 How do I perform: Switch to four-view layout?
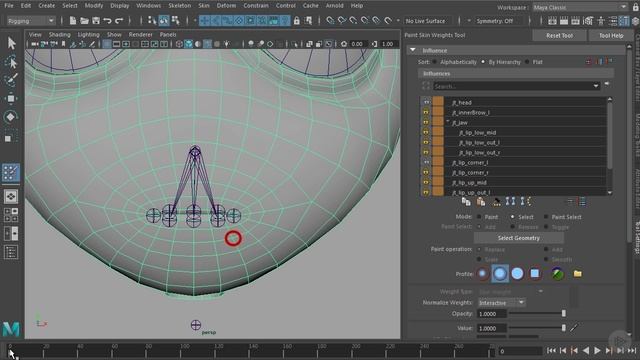click(11, 215)
